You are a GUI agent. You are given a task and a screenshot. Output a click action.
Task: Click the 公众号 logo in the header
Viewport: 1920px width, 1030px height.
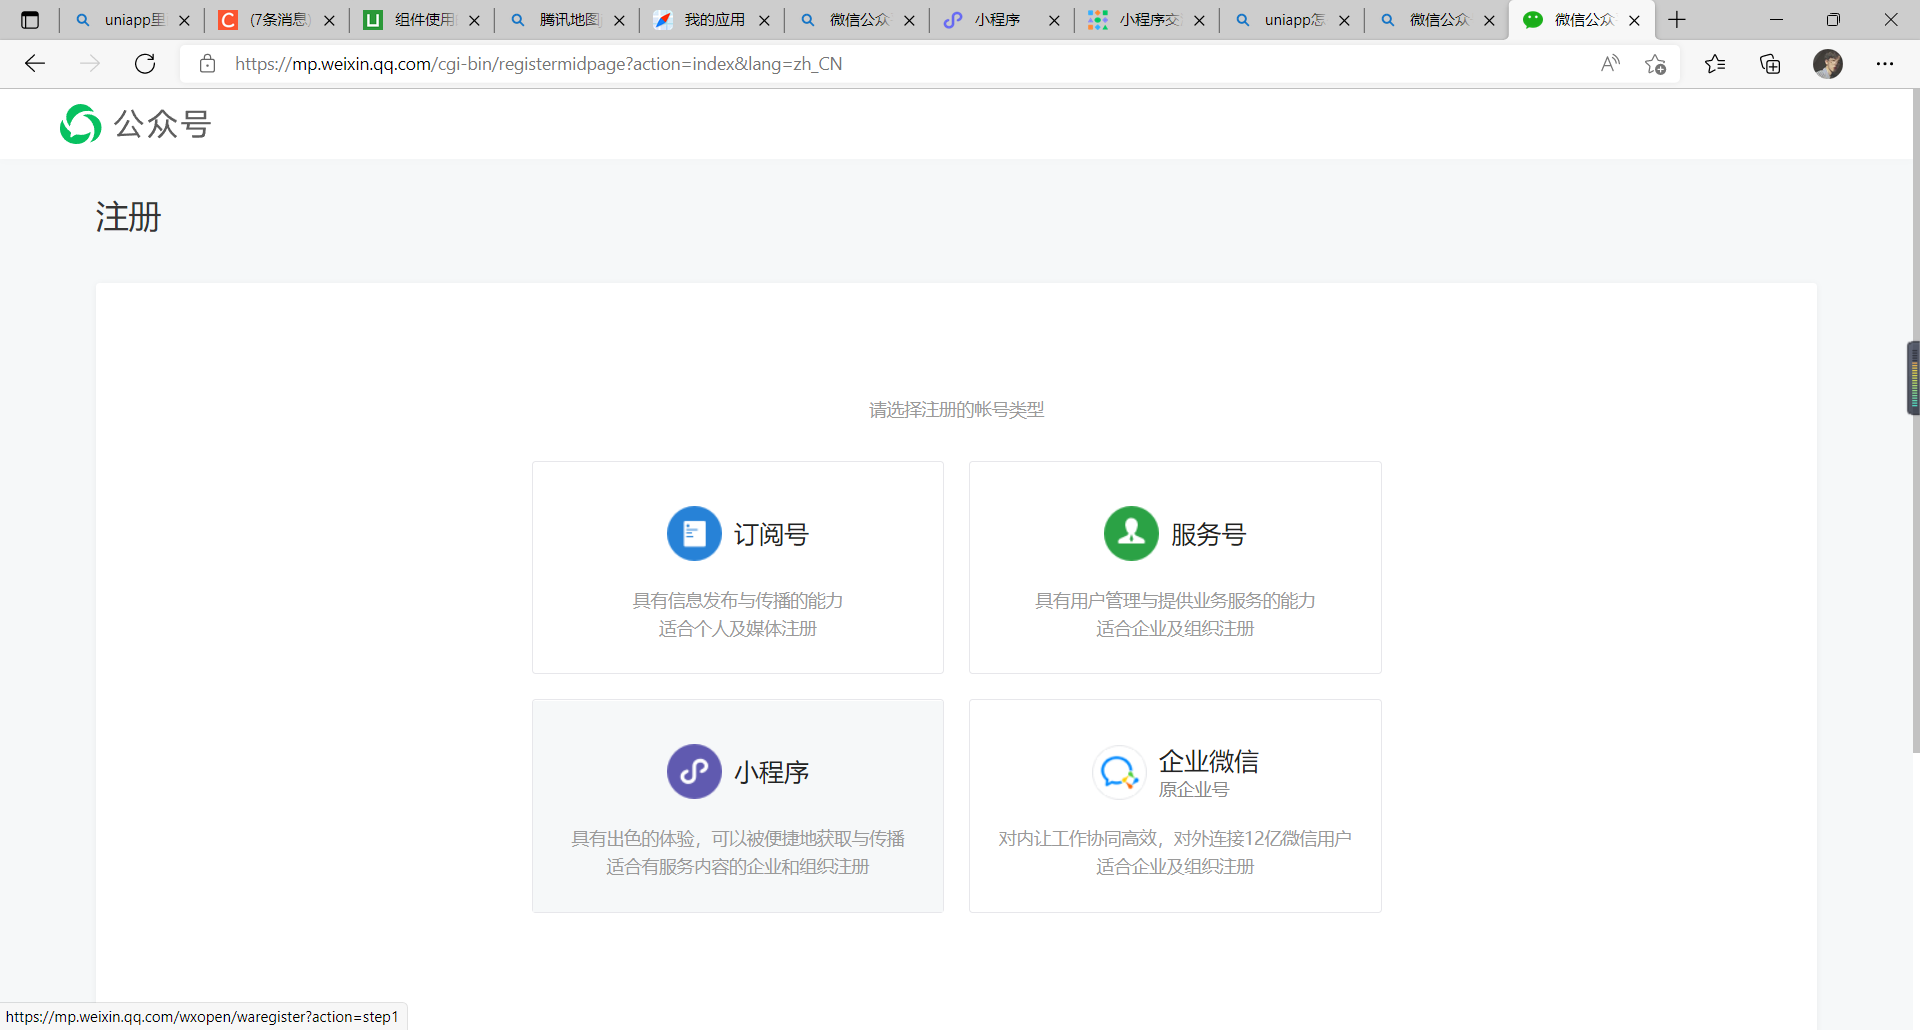coord(135,124)
